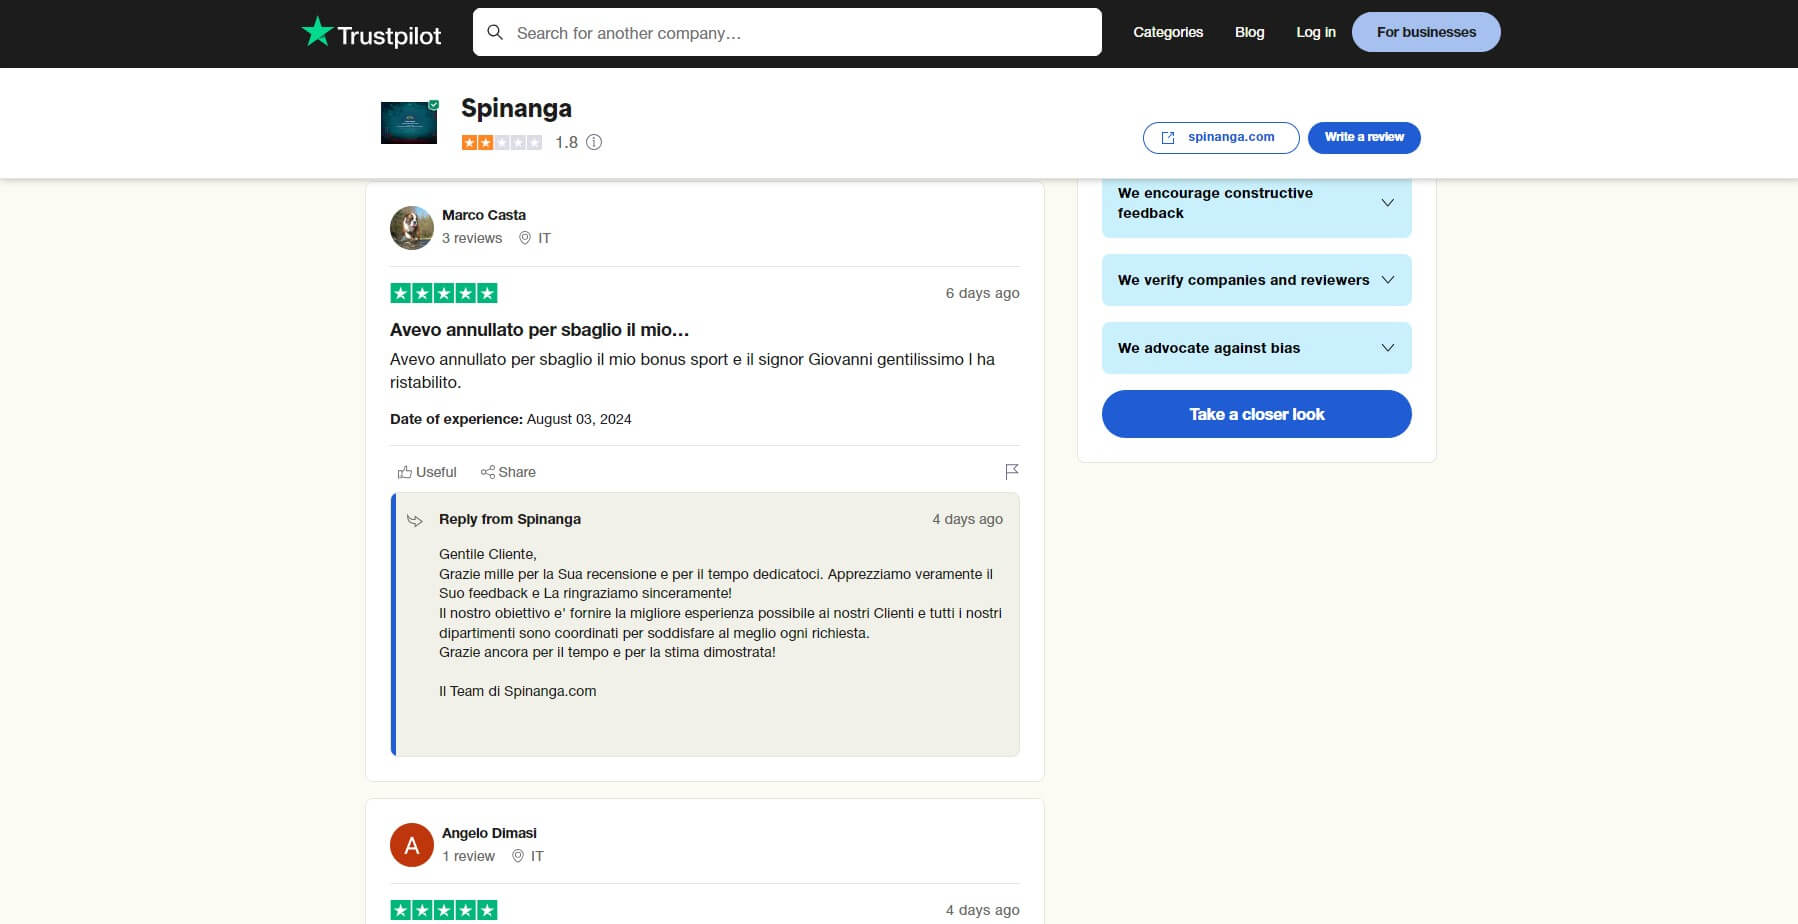Click the Spinanga company logo thumbnail
The image size is (1798, 924).
click(409, 123)
